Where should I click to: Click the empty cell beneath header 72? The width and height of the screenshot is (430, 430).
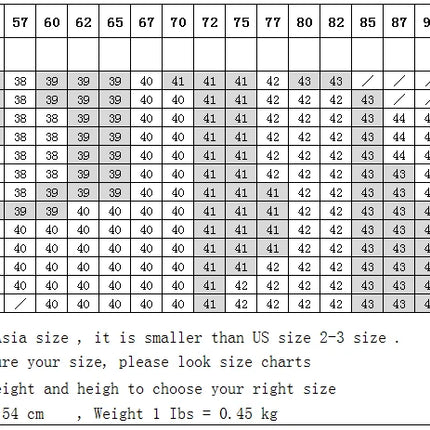209,54
